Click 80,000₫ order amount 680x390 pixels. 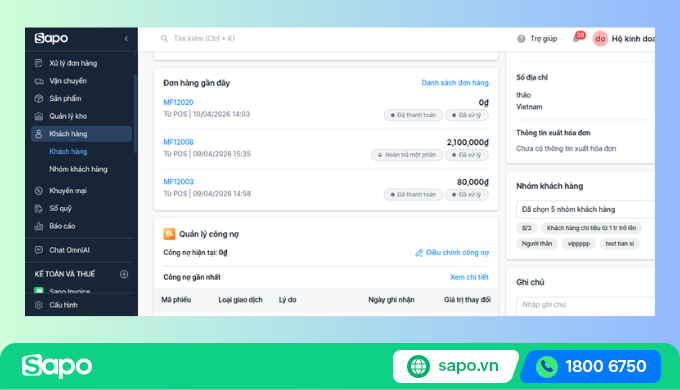pyautogui.click(x=473, y=182)
